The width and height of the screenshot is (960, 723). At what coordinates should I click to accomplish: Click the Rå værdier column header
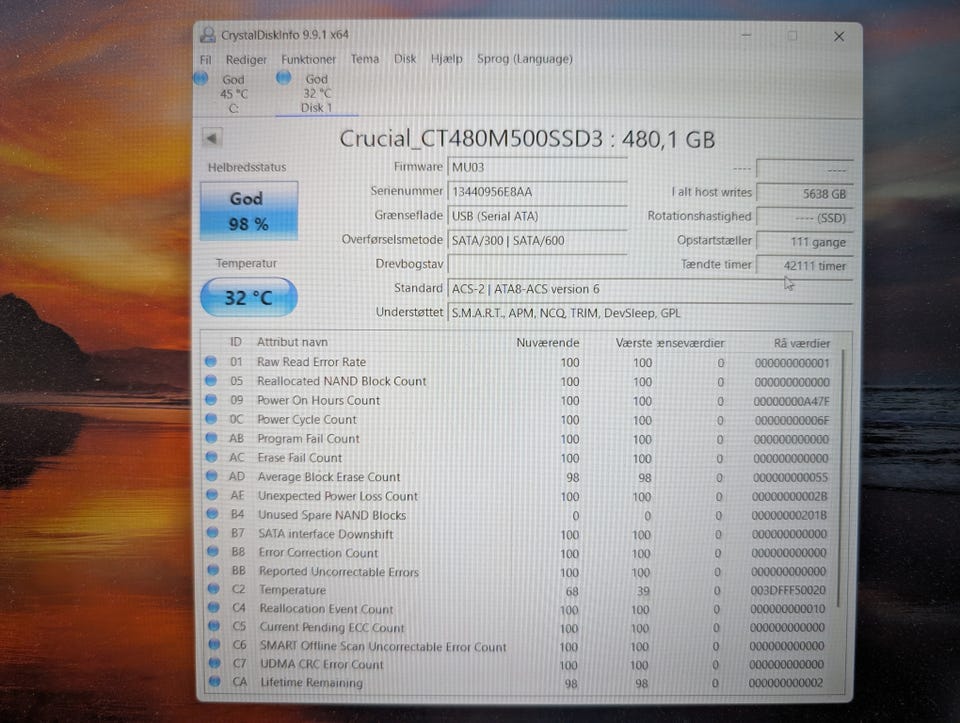tap(801, 343)
